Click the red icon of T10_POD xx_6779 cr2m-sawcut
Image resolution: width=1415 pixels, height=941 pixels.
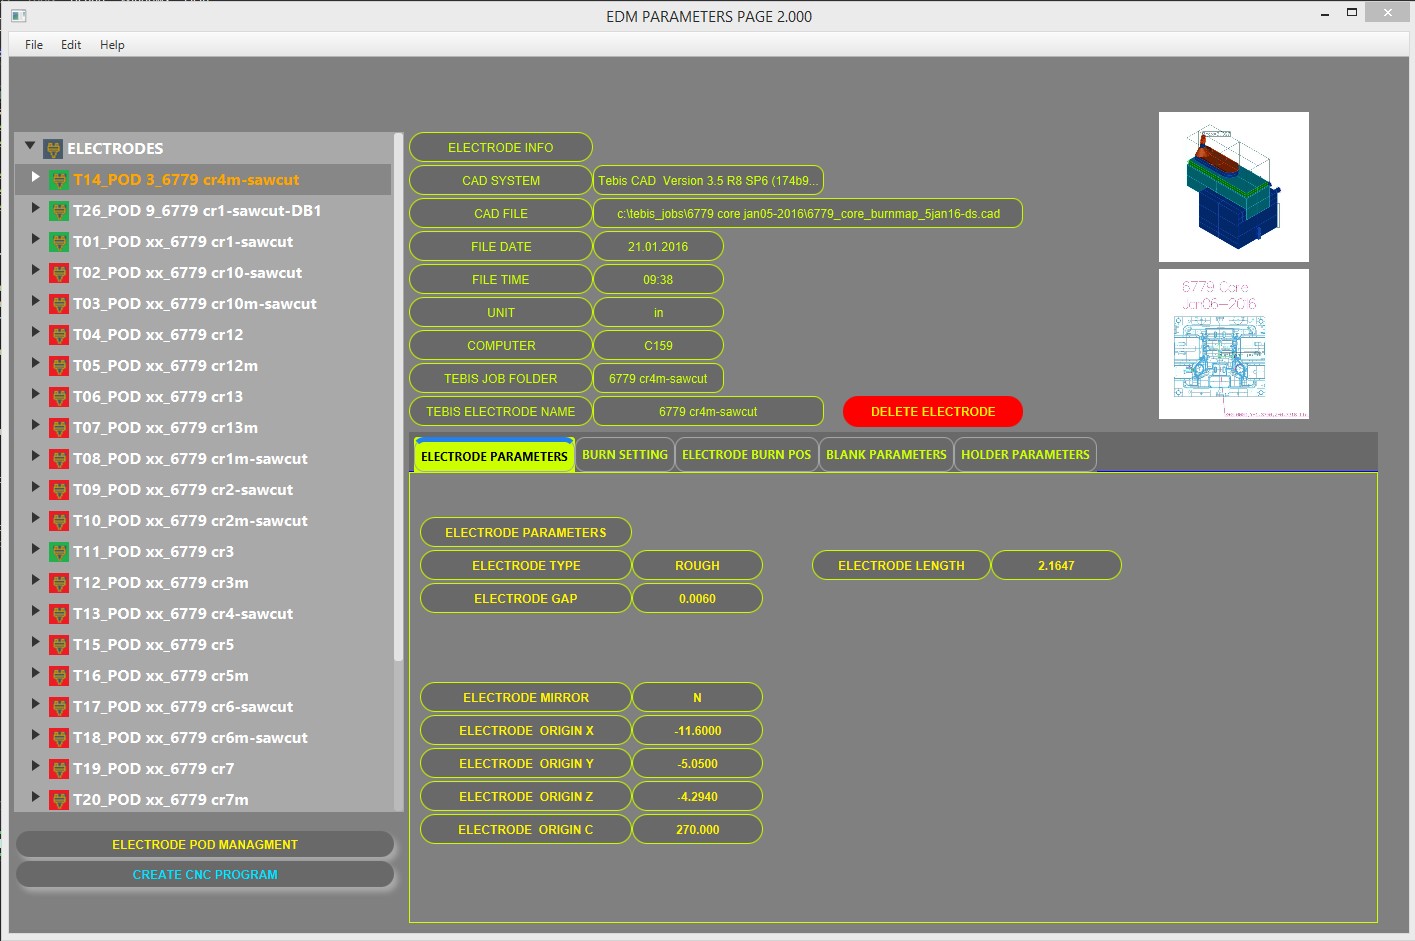click(59, 521)
